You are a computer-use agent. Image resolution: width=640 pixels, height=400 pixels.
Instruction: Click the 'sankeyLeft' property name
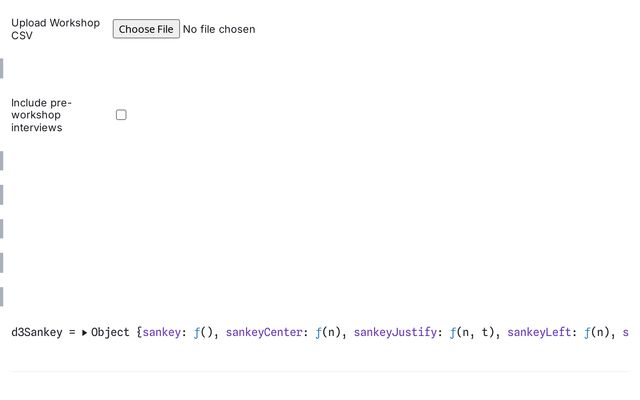[x=539, y=332]
